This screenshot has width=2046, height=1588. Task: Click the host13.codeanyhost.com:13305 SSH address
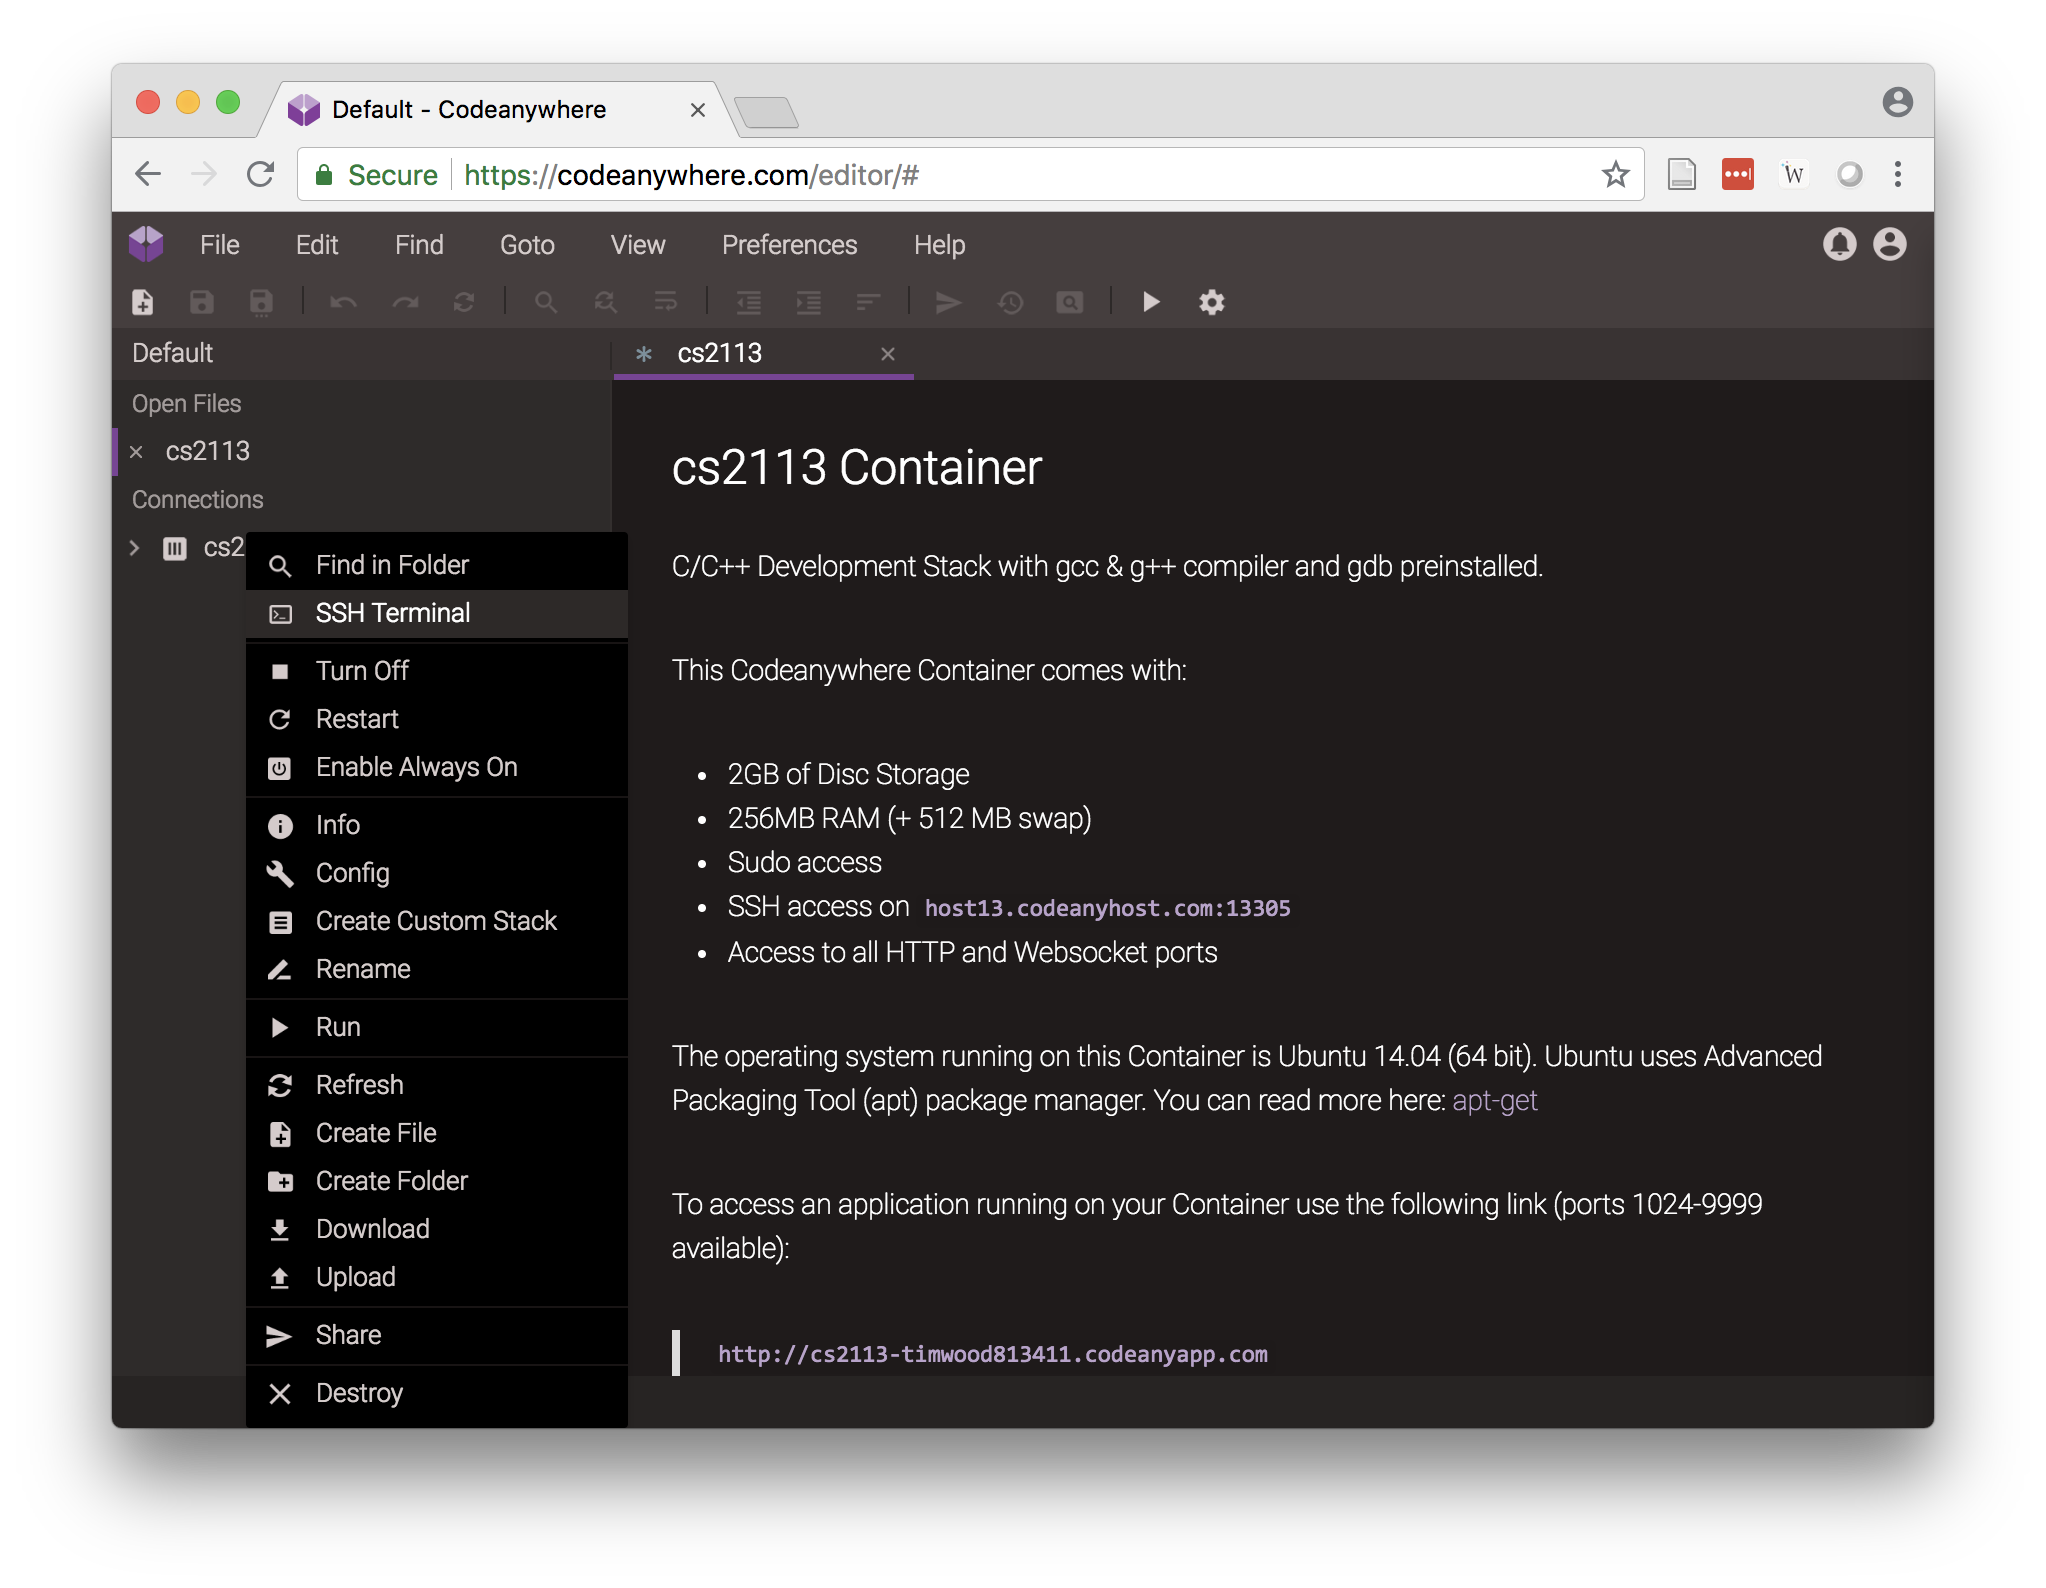(x=1107, y=908)
